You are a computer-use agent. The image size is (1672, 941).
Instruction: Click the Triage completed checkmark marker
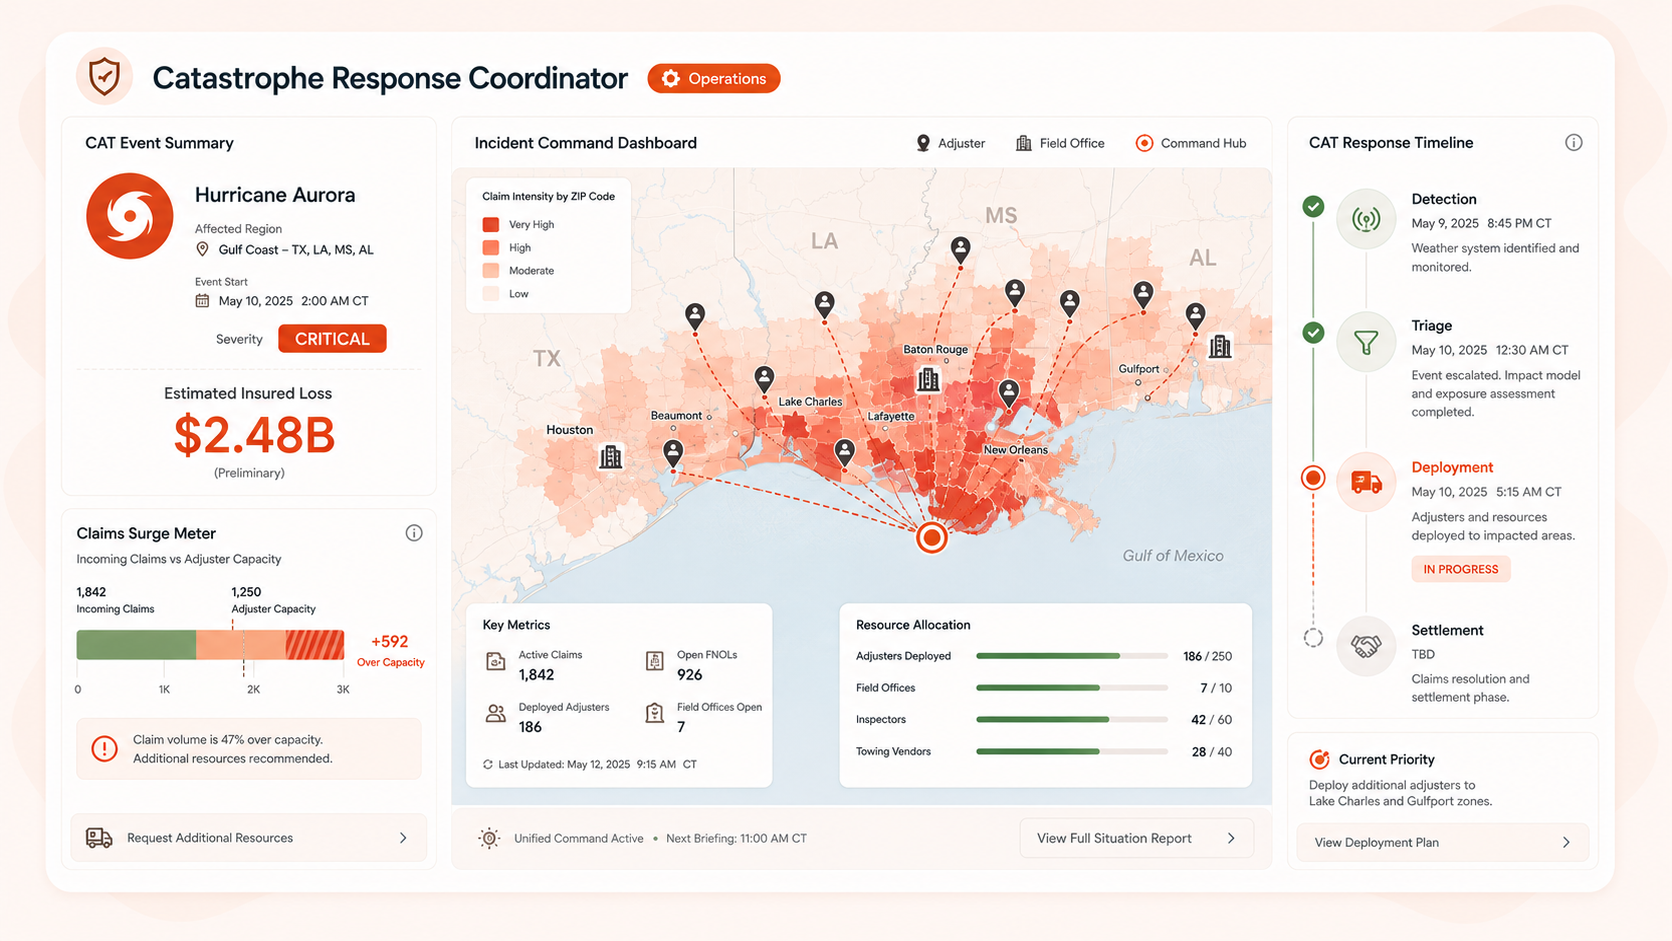[1314, 332]
